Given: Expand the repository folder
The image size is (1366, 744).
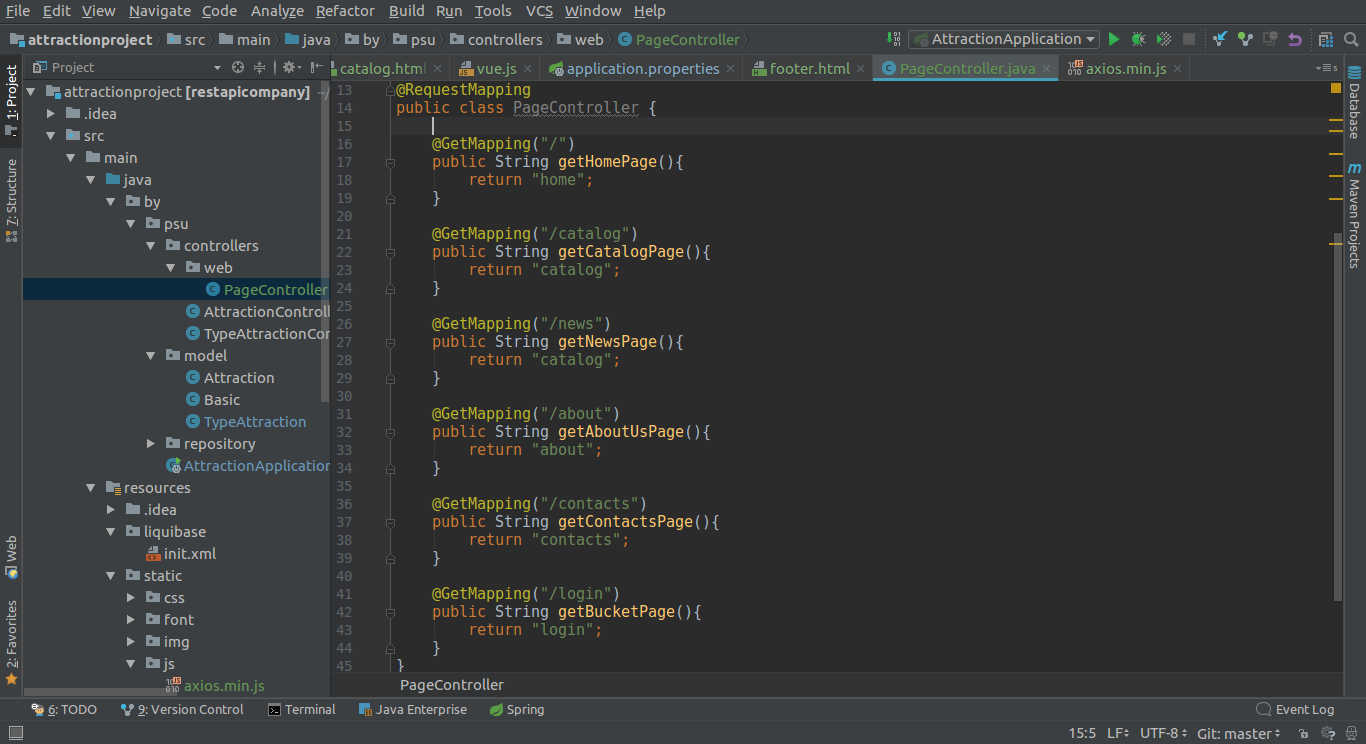Looking at the screenshot, I should (x=151, y=444).
